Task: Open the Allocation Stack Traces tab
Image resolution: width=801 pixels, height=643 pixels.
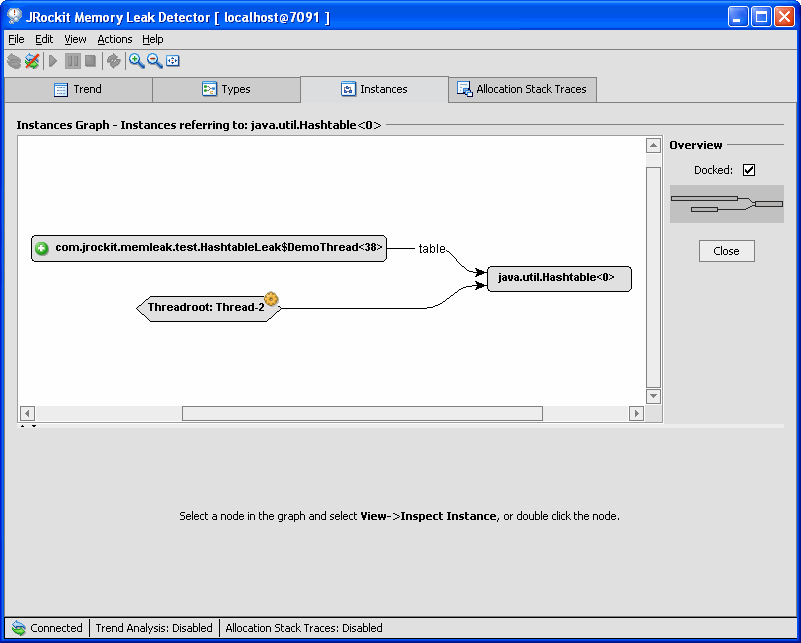Action: pos(523,89)
